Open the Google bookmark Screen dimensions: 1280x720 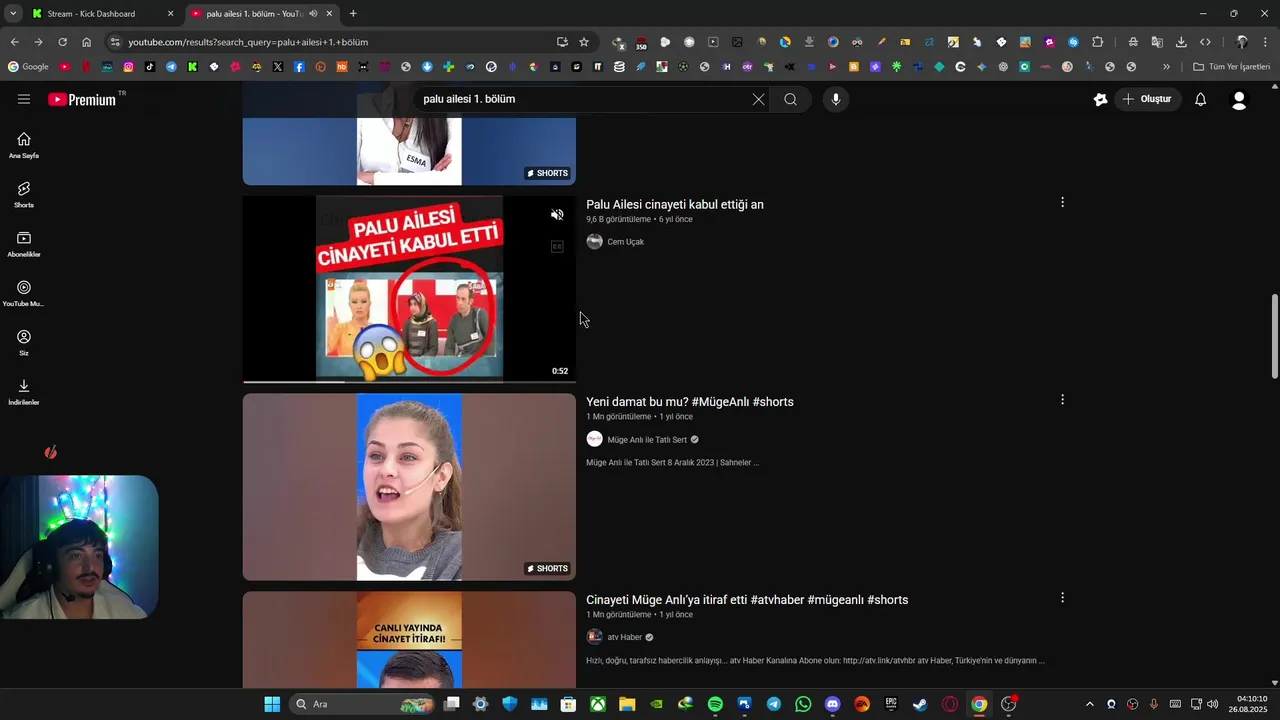click(28, 67)
